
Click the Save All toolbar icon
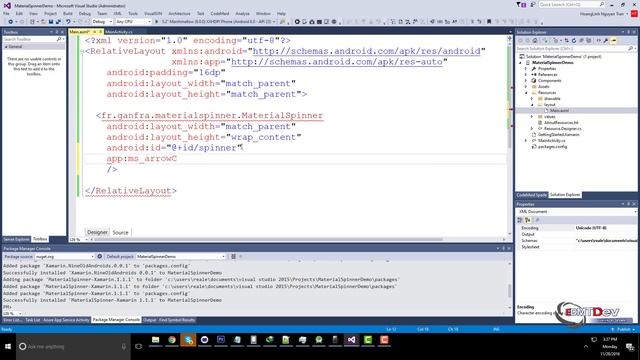pyautogui.click(x=58, y=22)
